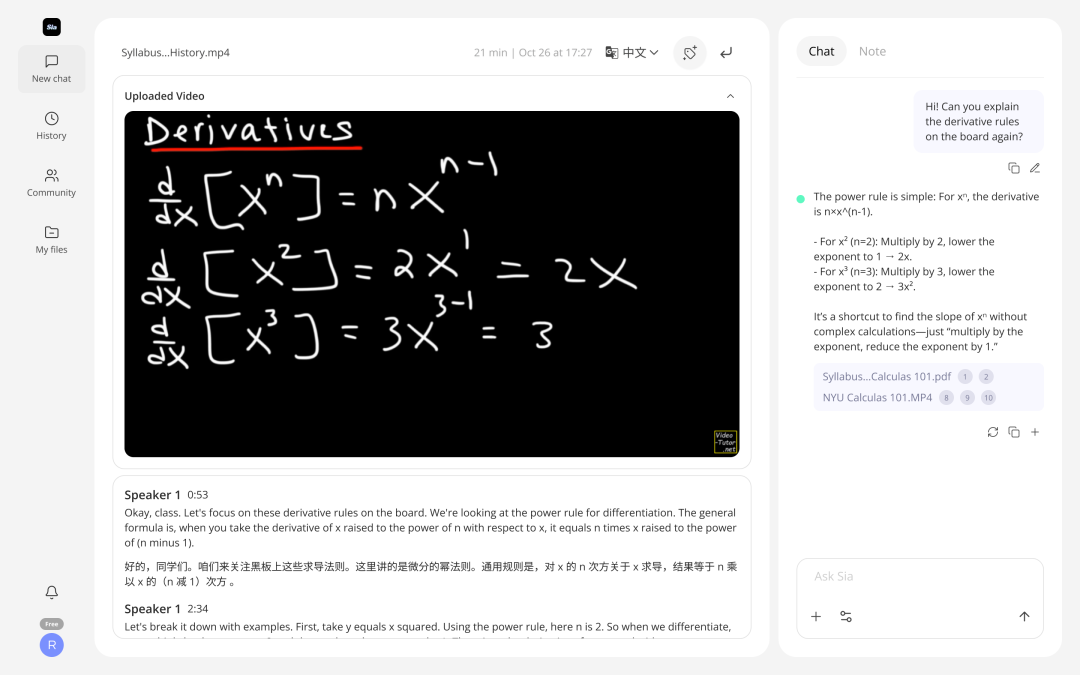Click the Chinese translation paragraph

[430, 574]
